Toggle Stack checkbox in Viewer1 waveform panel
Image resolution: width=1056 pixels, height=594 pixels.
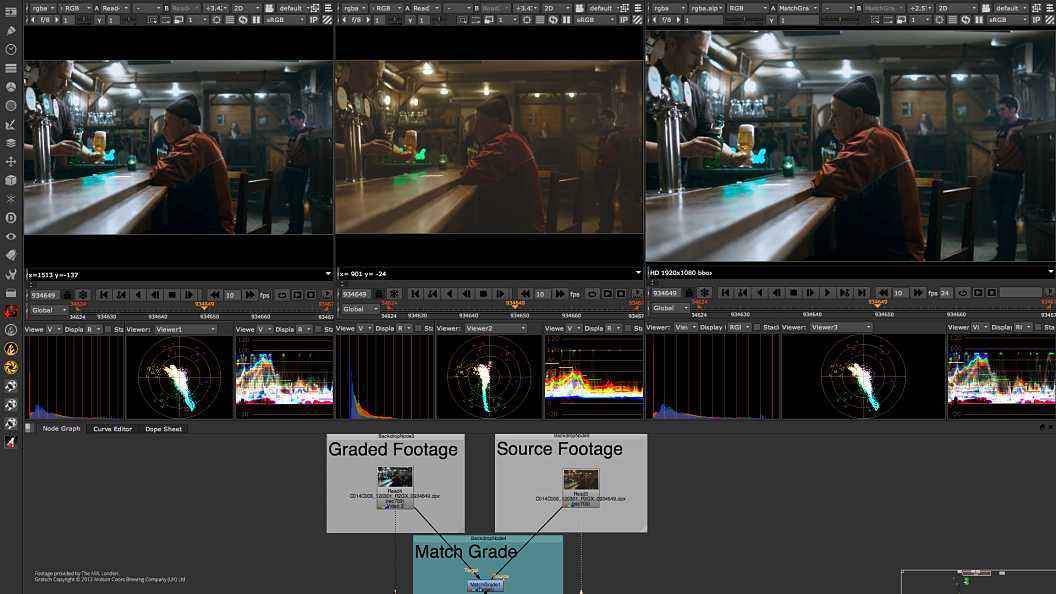[319, 329]
